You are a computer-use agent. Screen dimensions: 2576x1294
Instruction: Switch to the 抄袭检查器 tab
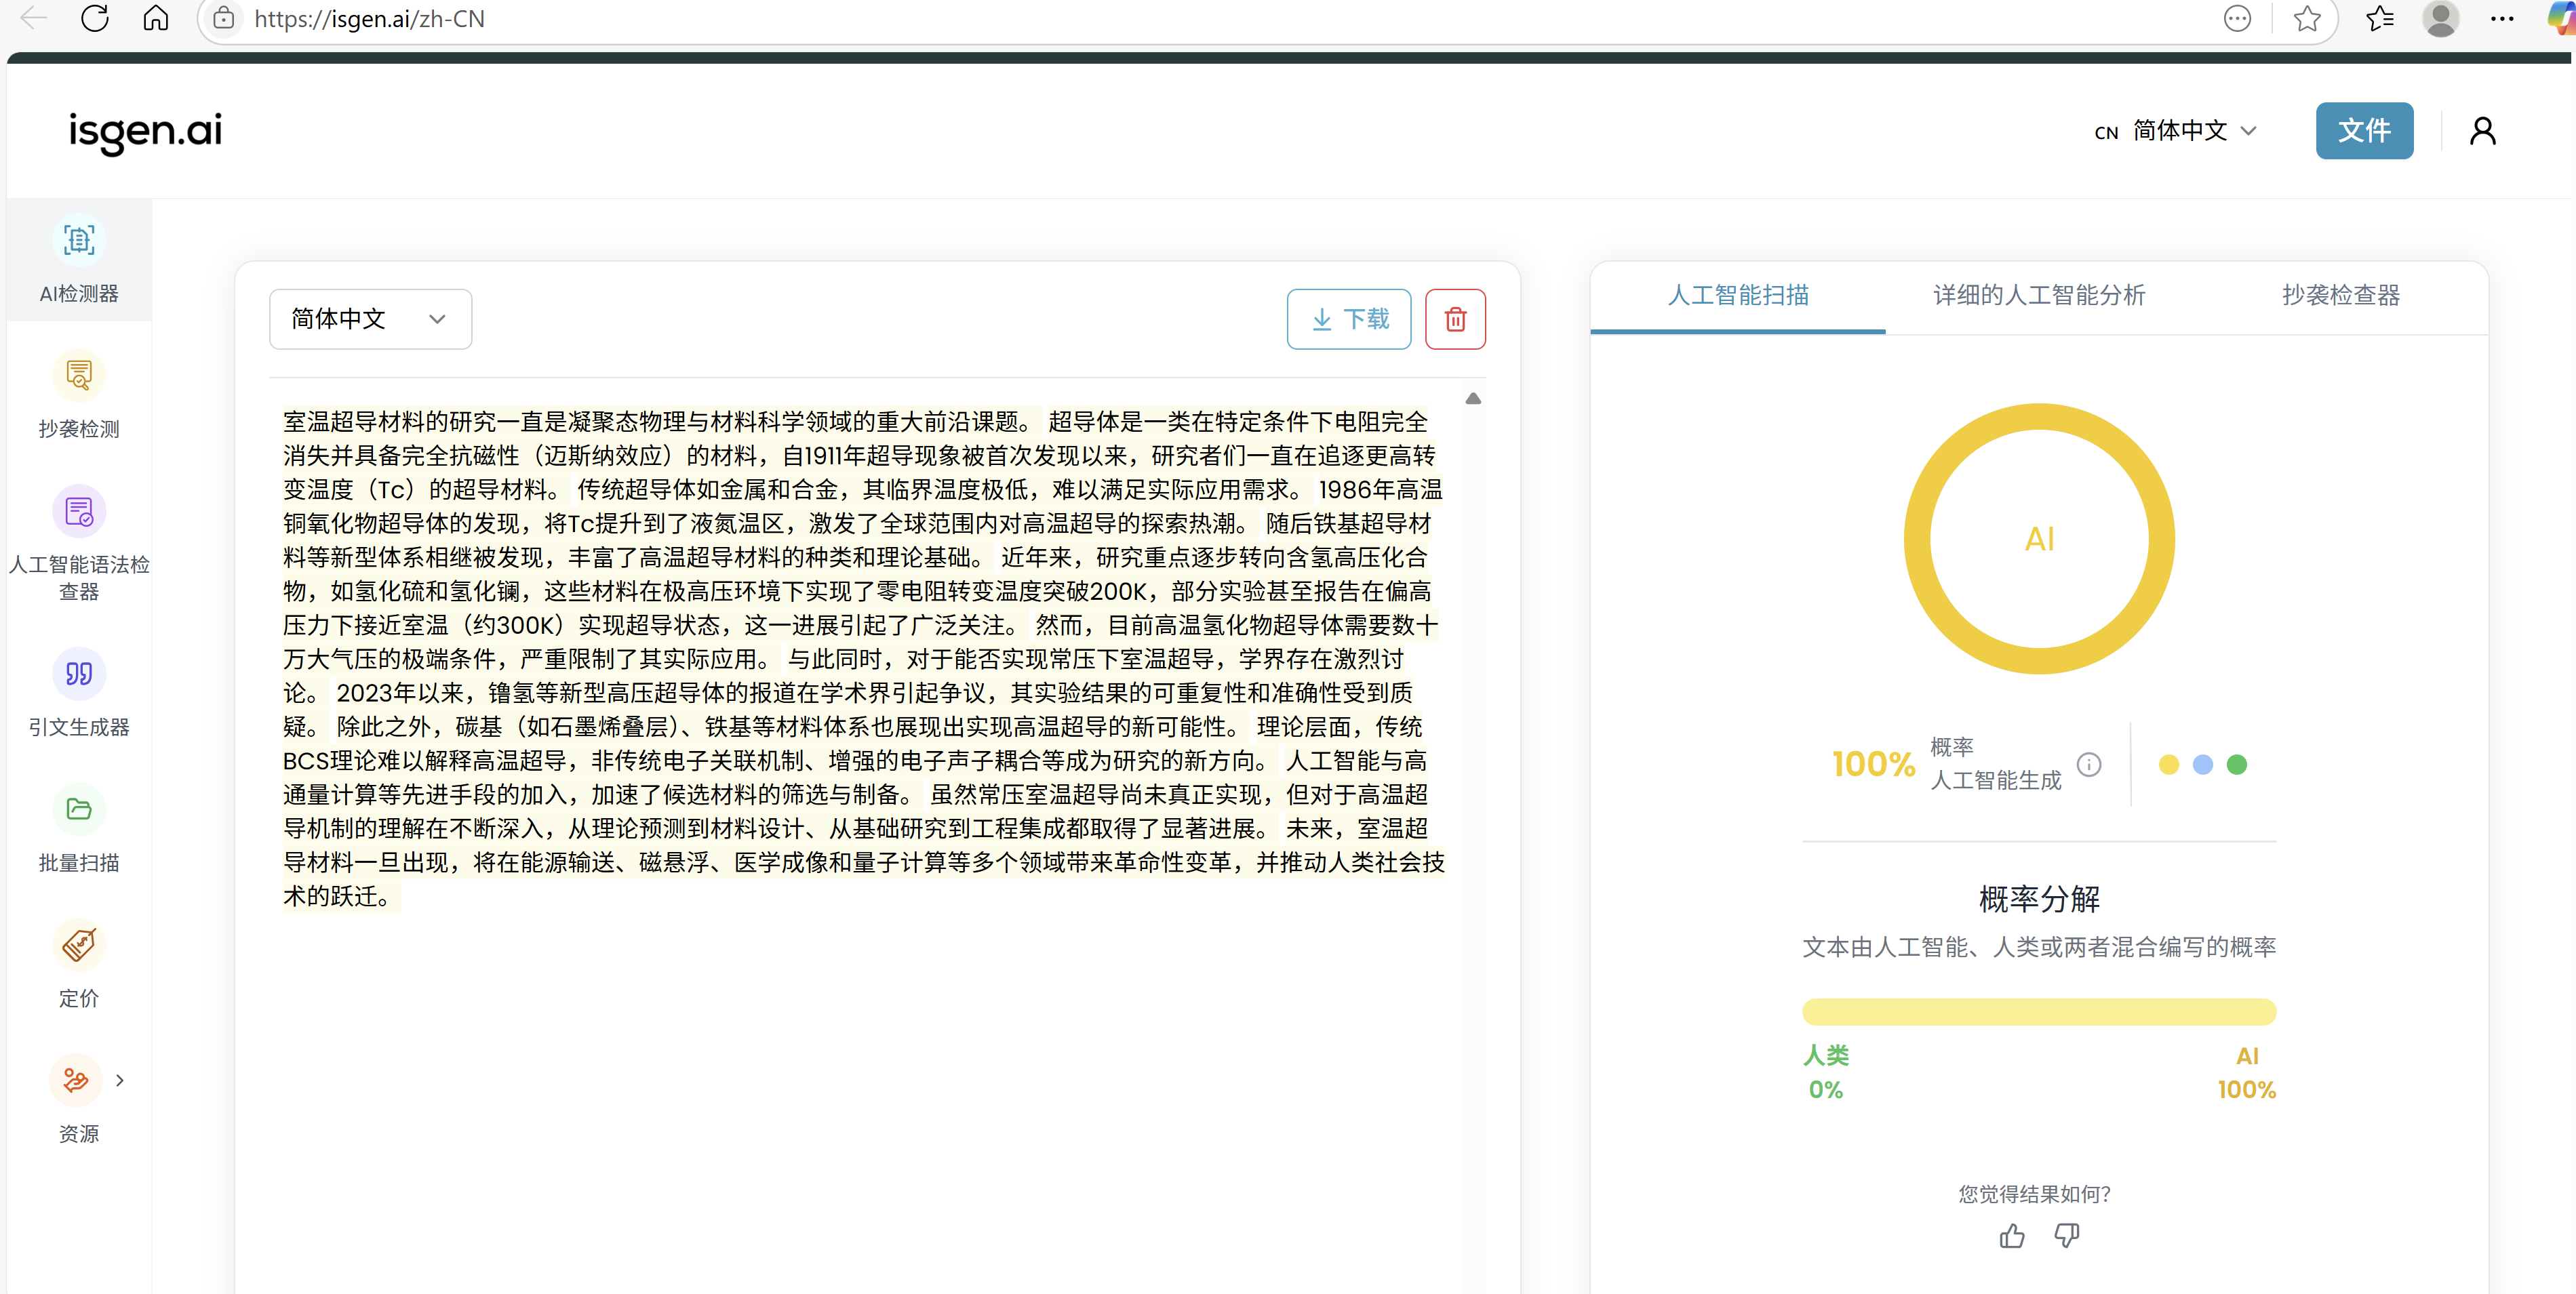[2340, 295]
